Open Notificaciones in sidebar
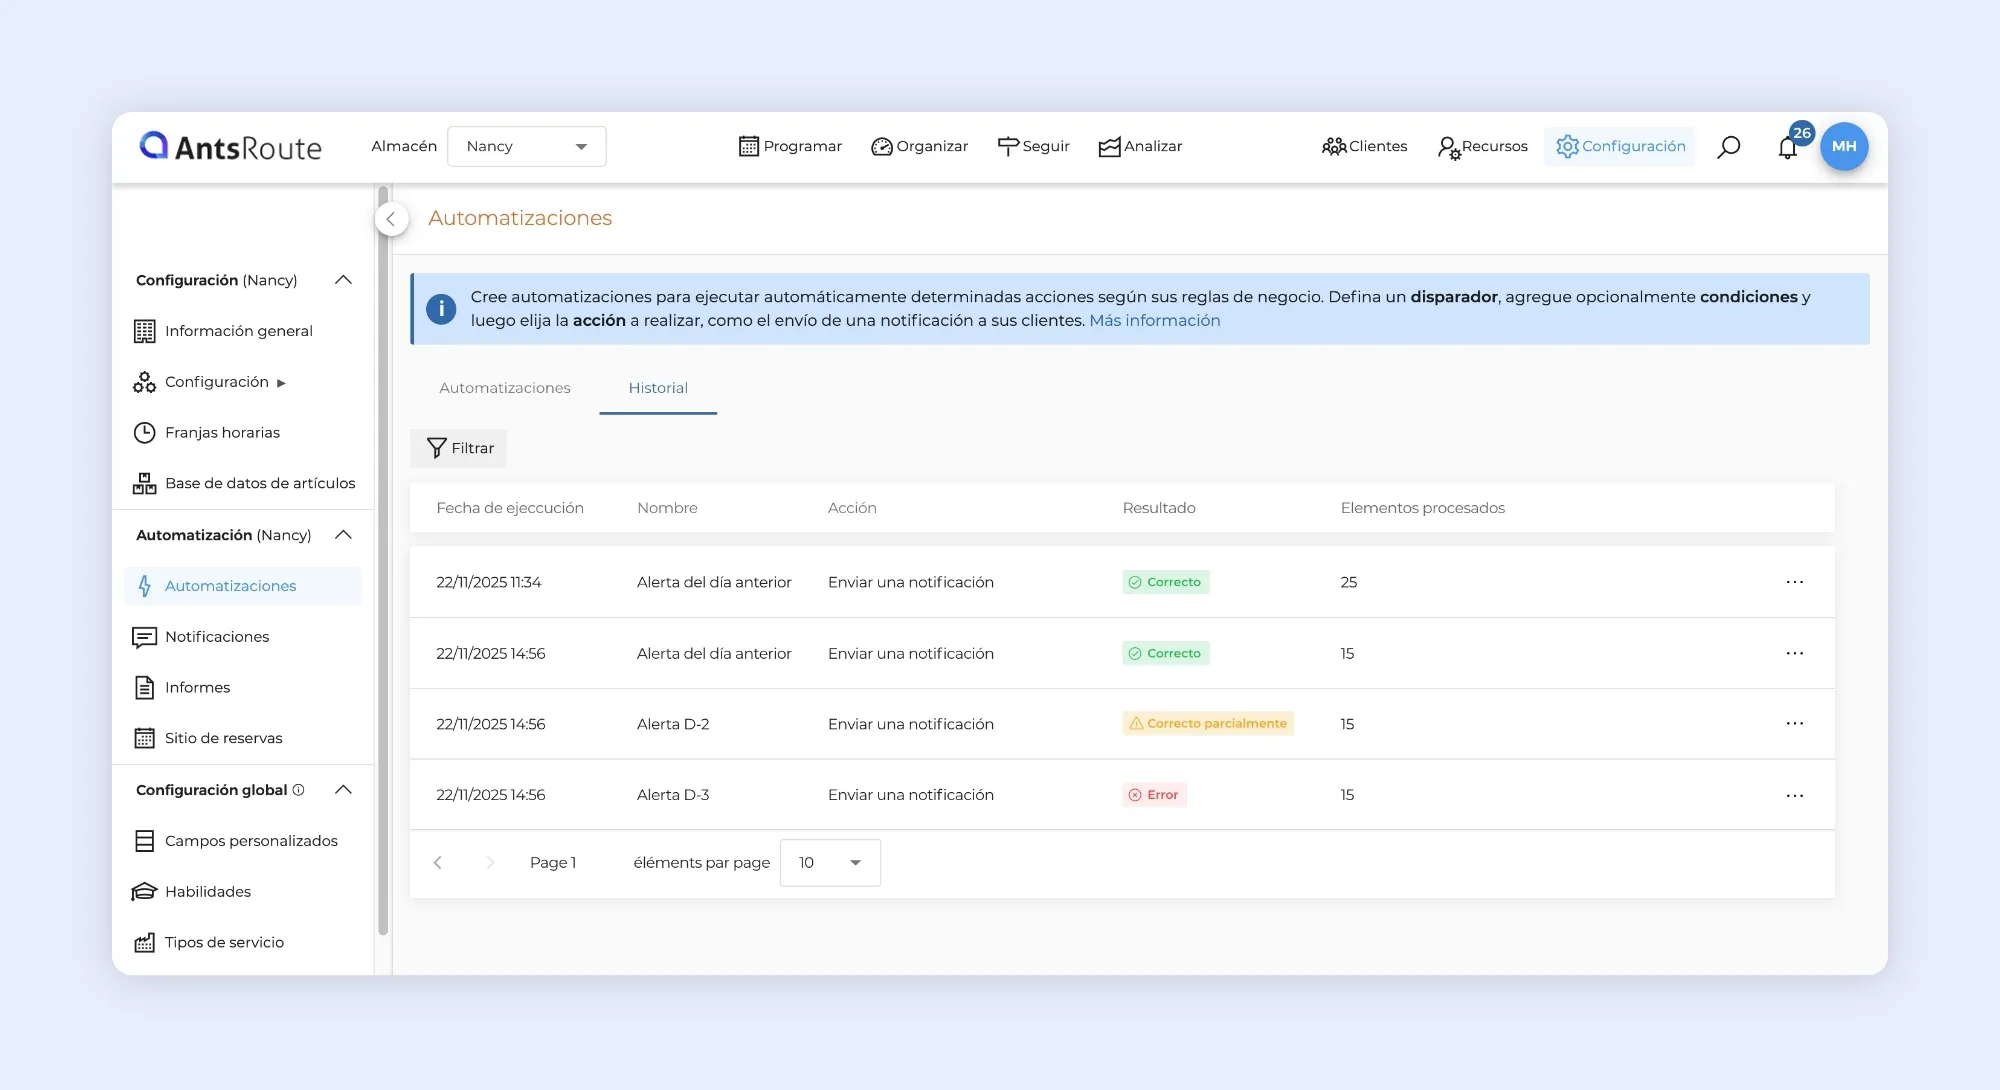This screenshot has width=2000, height=1090. (x=201, y=637)
